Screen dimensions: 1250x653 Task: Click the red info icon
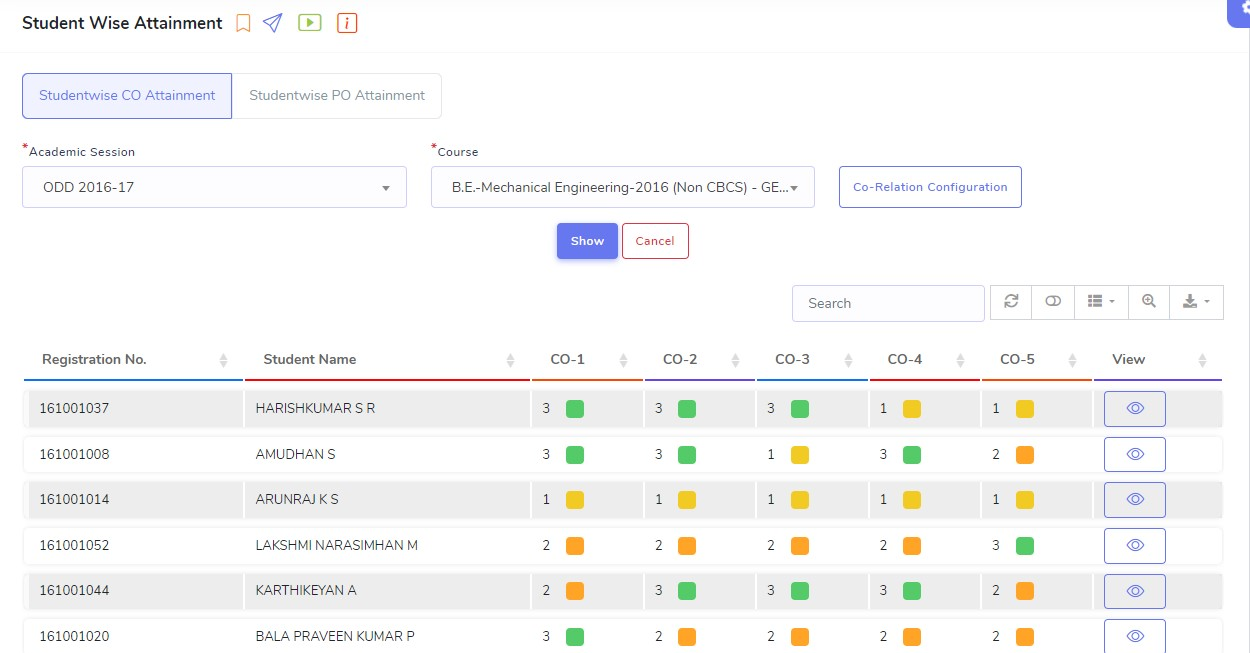point(347,23)
